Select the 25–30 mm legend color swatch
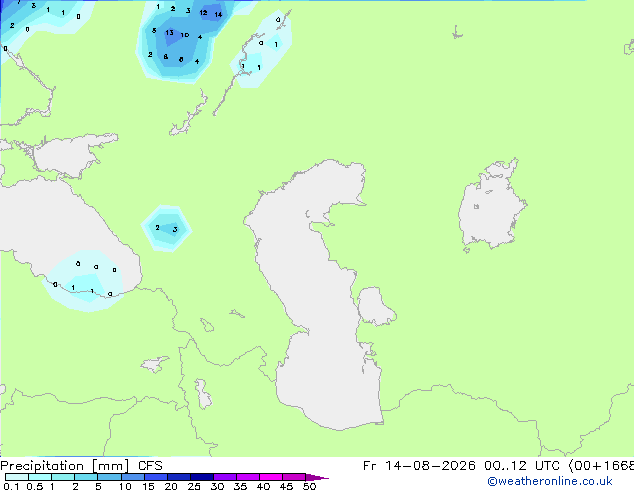 coord(202,477)
